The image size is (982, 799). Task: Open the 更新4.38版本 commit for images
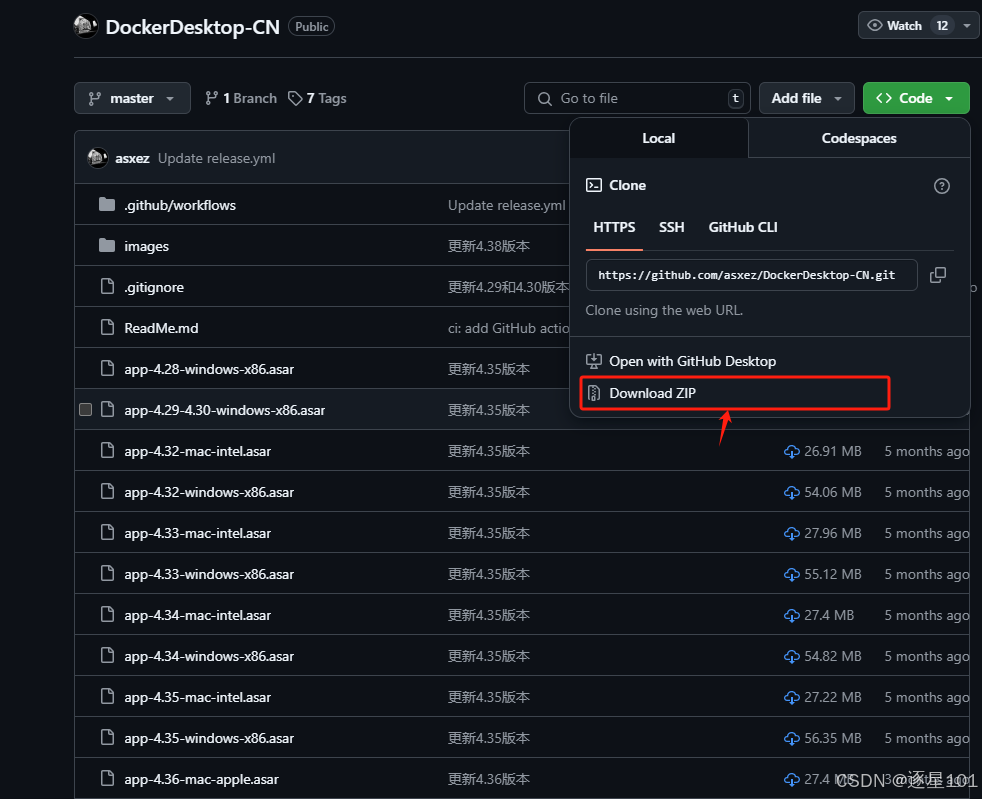point(488,246)
